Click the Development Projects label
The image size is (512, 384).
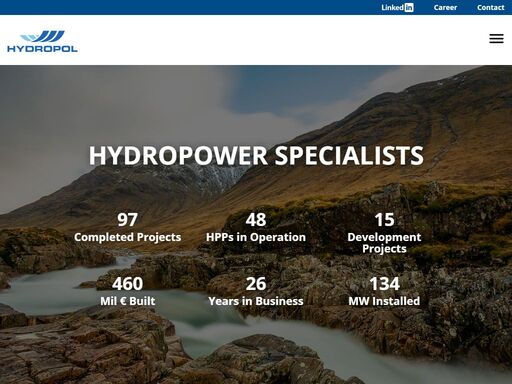pyautogui.click(x=384, y=243)
